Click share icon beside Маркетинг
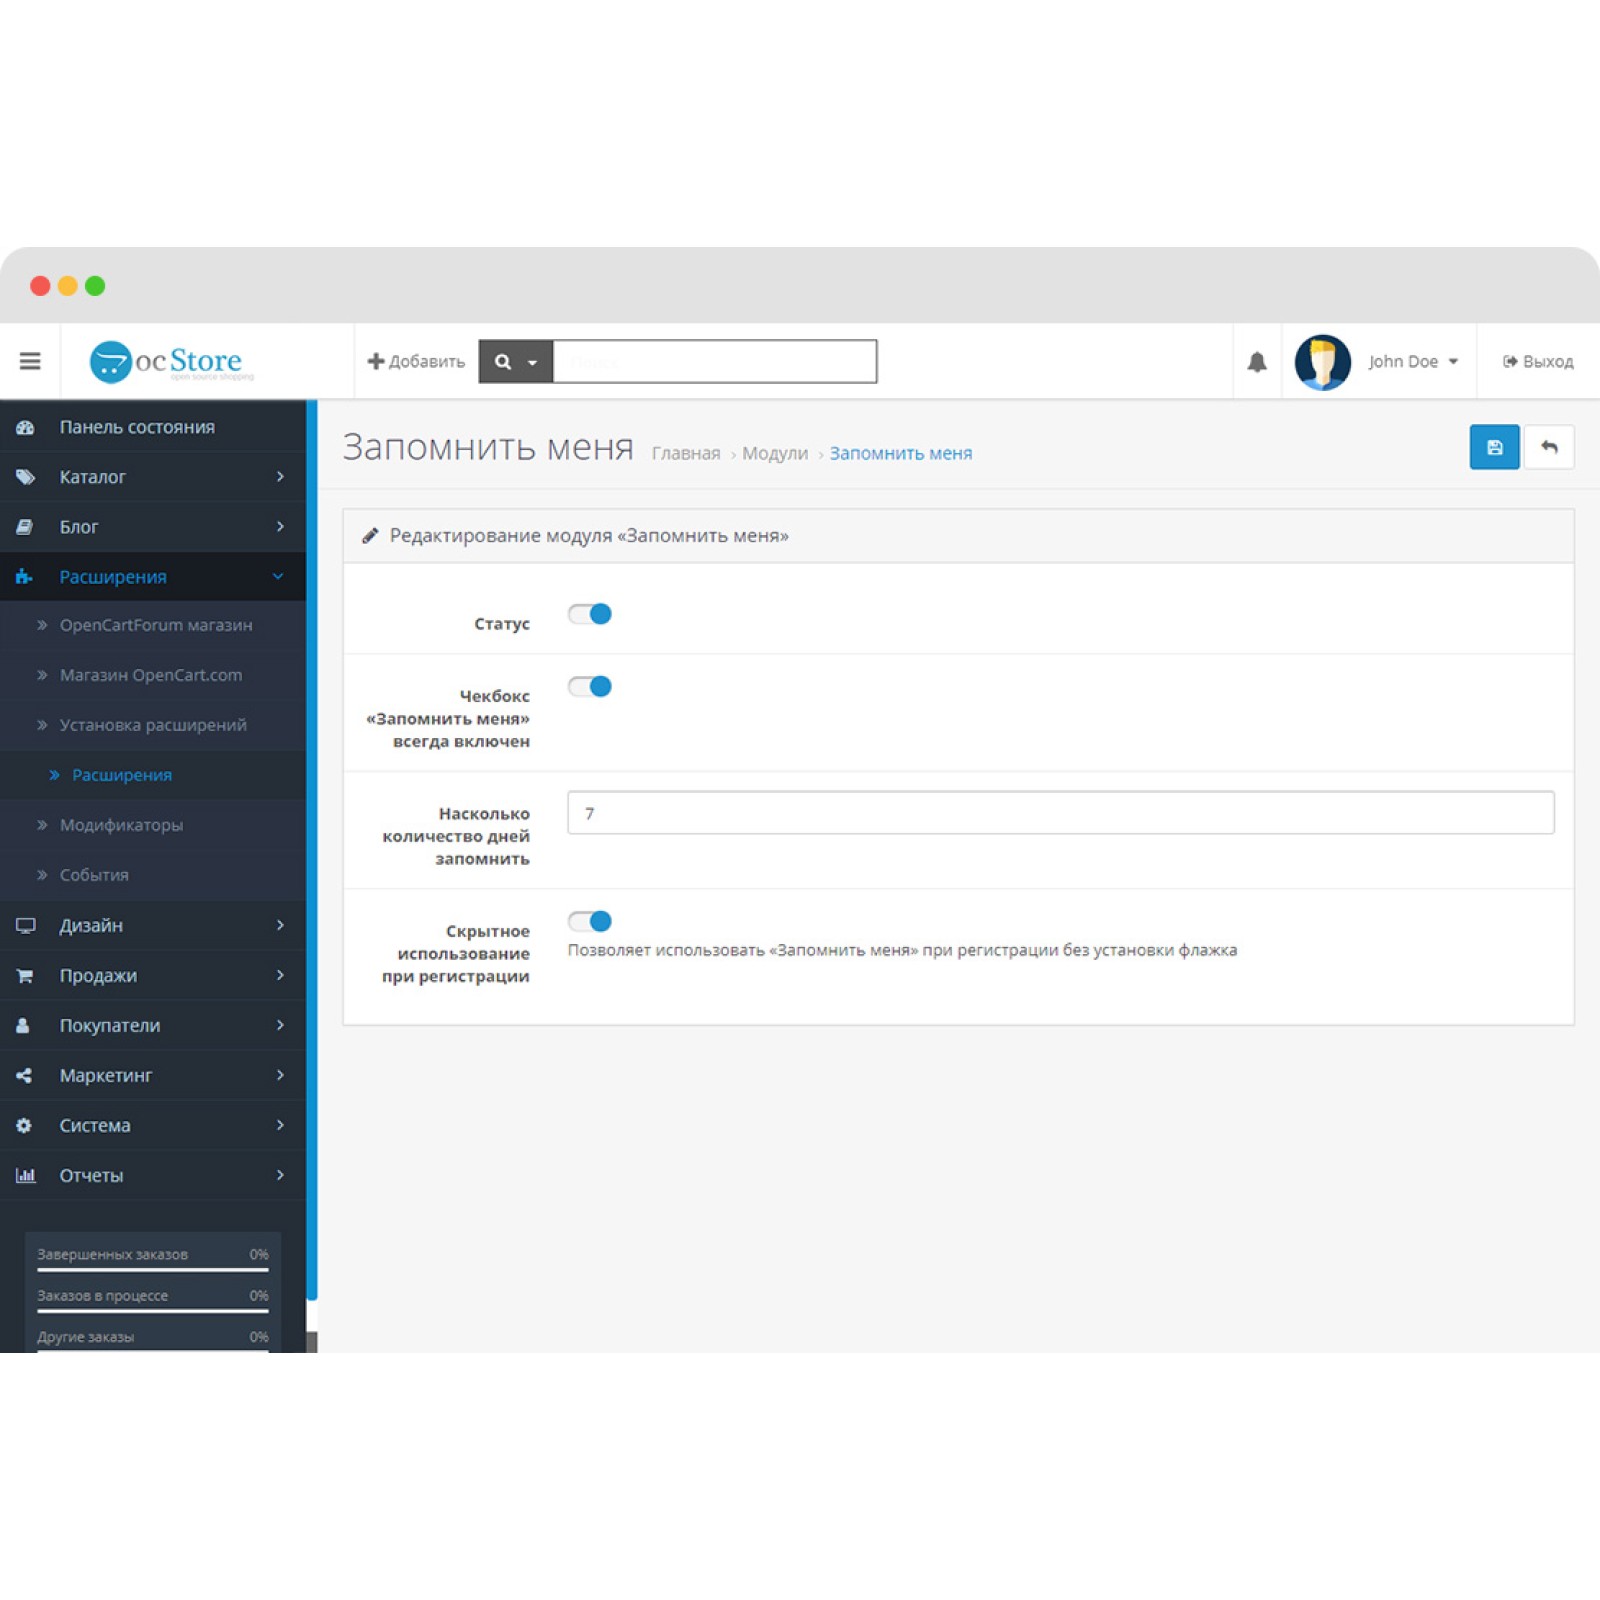The width and height of the screenshot is (1600, 1600). (25, 1076)
